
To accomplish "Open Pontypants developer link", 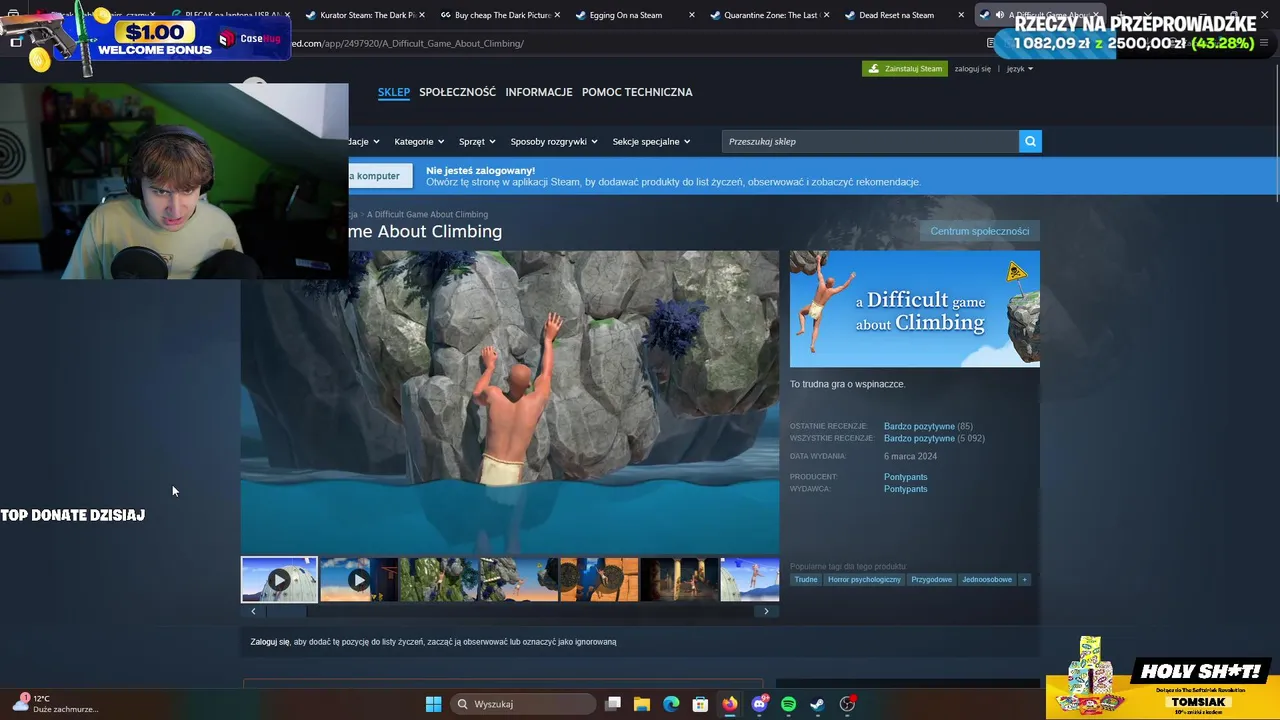I will (x=905, y=477).
